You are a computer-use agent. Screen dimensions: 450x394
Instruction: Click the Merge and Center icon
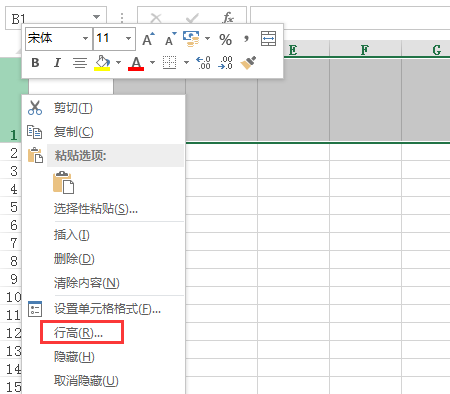click(x=268, y=39)
